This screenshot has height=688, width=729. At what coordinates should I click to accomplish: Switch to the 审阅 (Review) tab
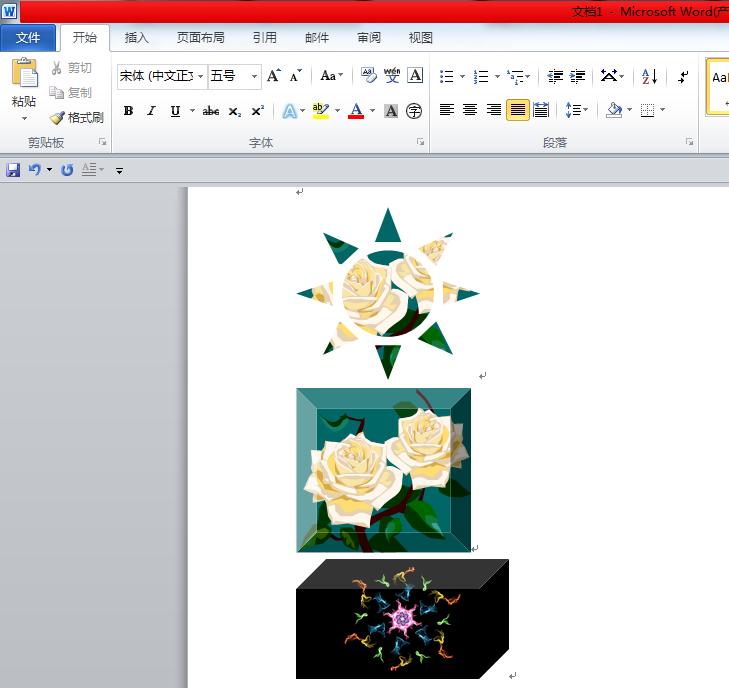(369, 38)
